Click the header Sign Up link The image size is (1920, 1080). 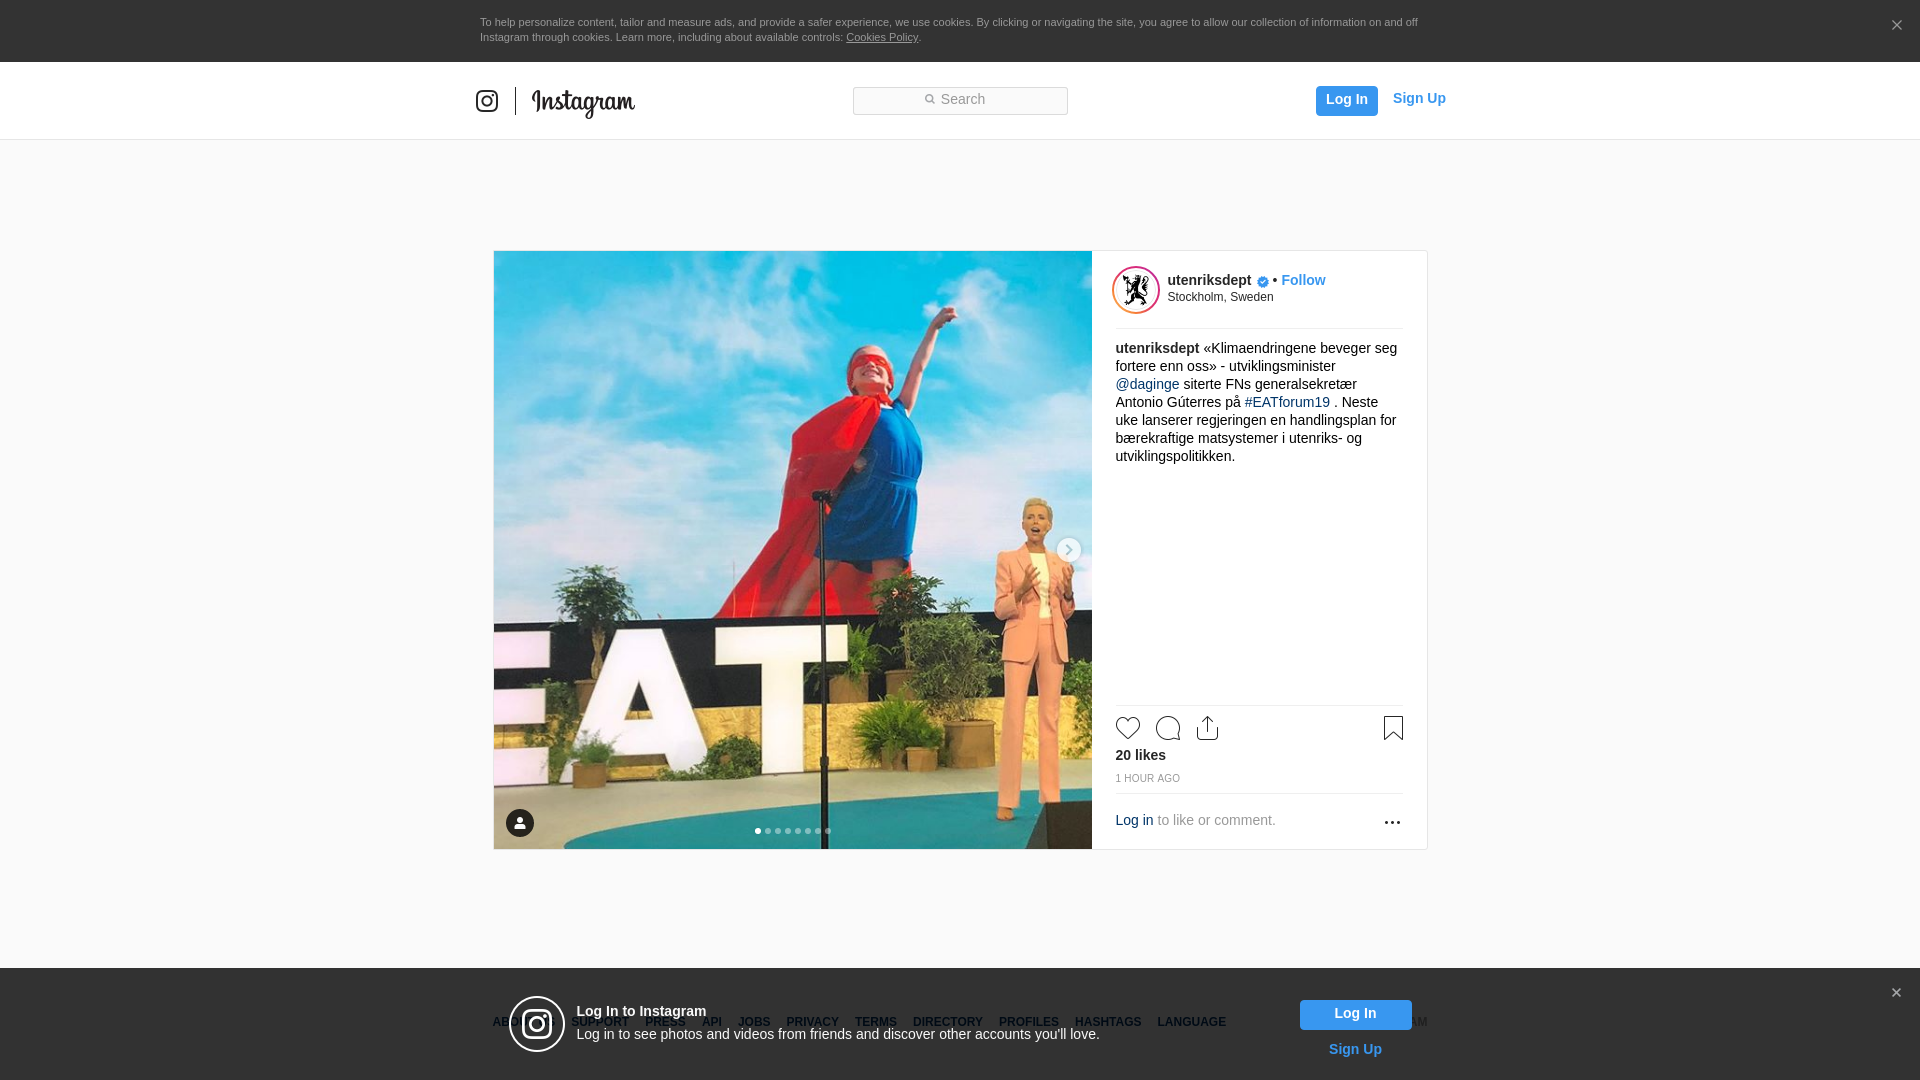(x=1419, y=98)
